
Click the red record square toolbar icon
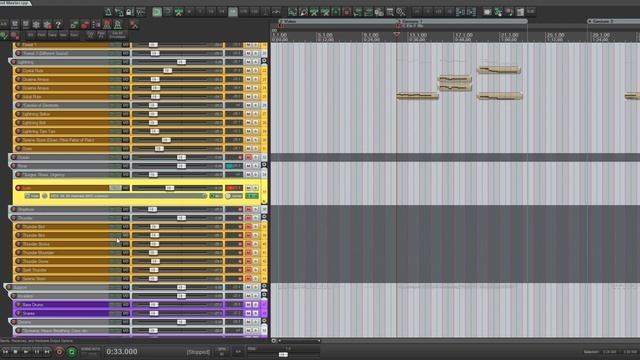point(347,12)
